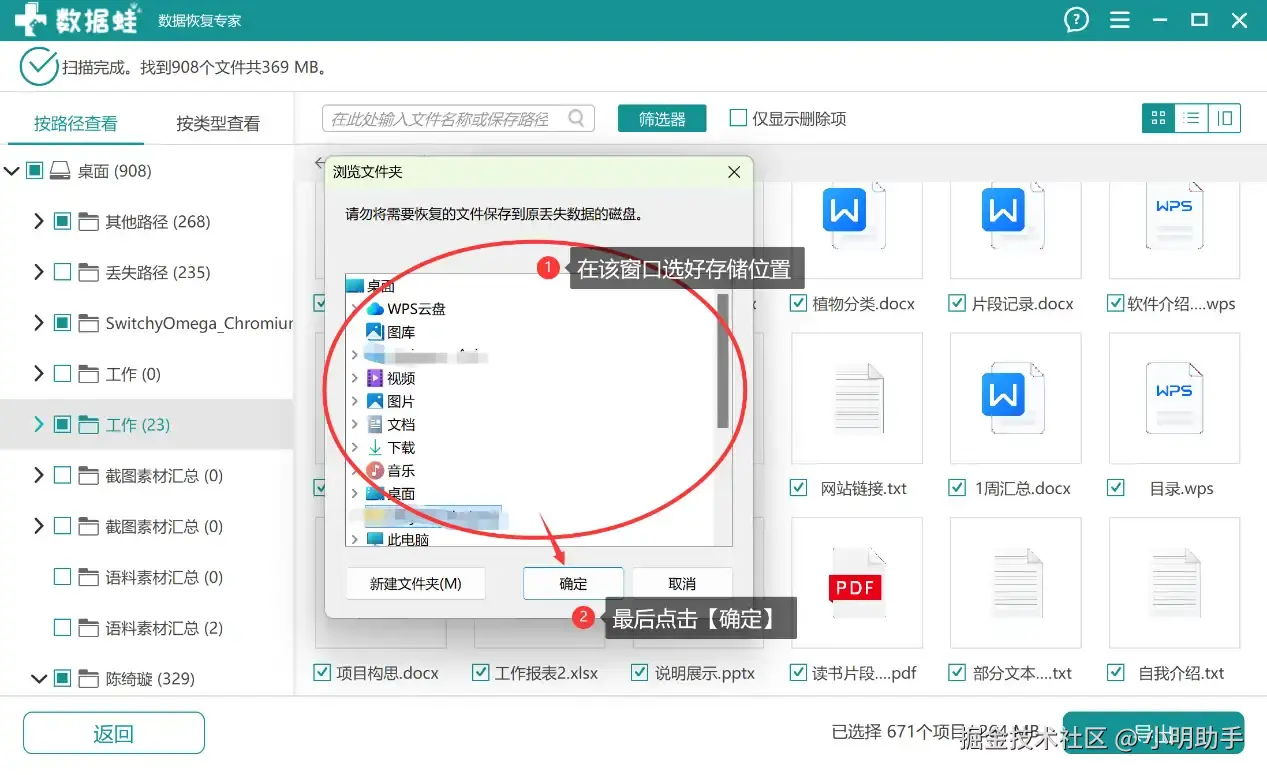Uncheck the 读书片段 pdf file checkbox
The image size is (1267, 775).
798,673
